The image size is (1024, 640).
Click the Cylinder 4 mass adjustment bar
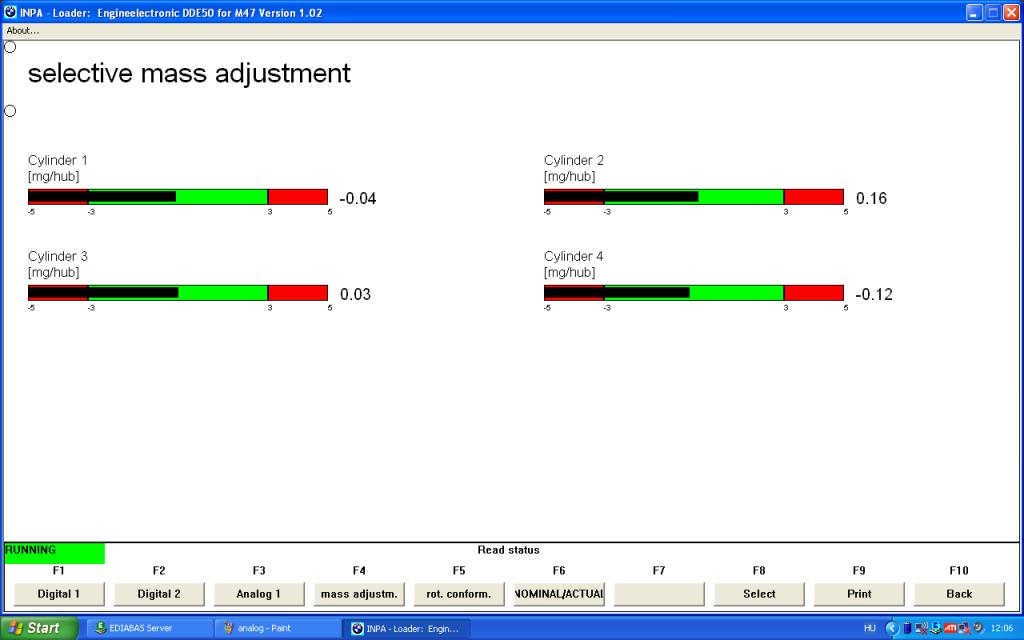tap(694, 293)
